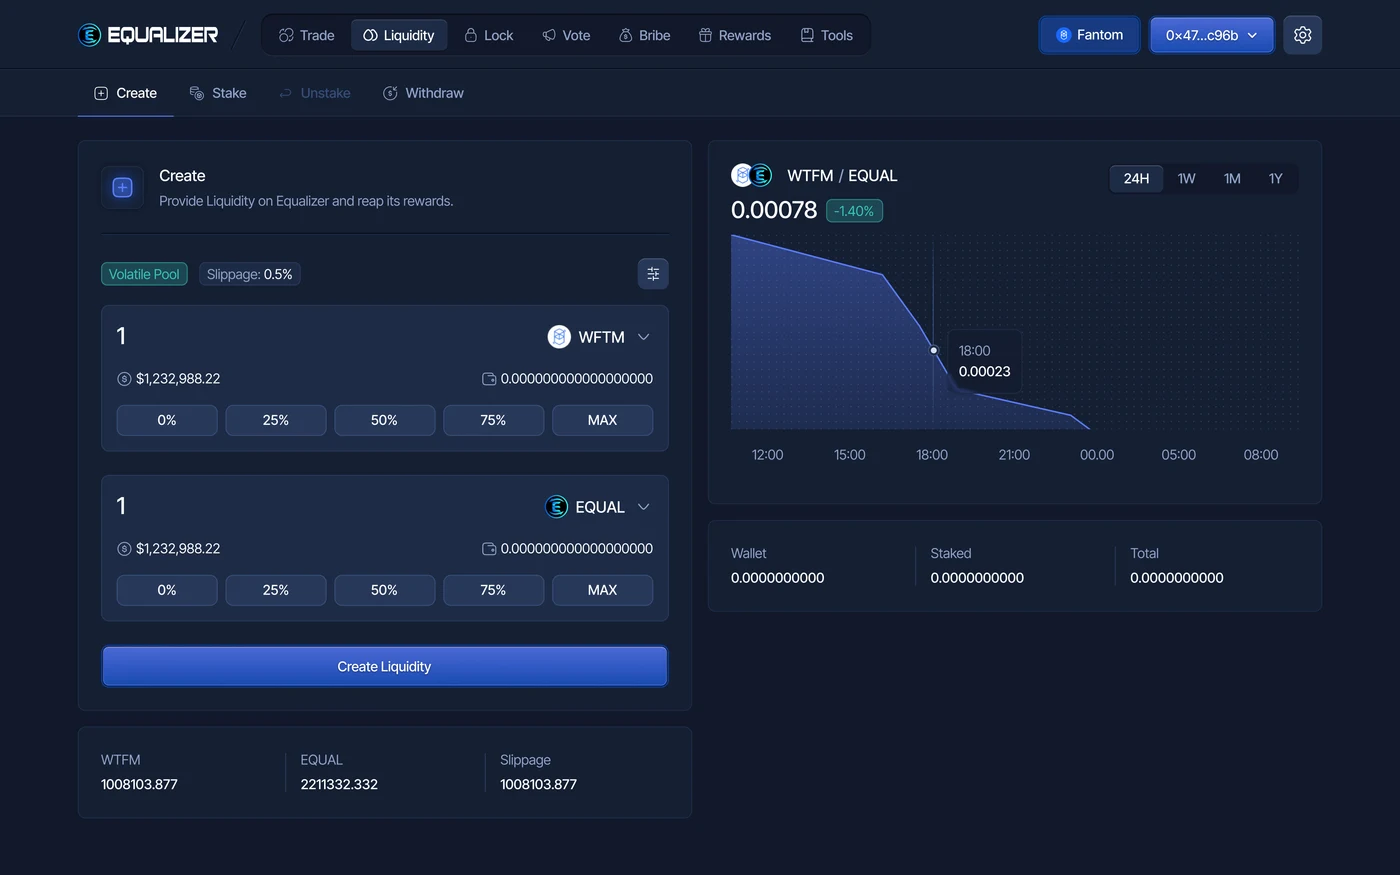Set EQUAL amount to 75%
Screen dimensions: 1400x875
494,590
